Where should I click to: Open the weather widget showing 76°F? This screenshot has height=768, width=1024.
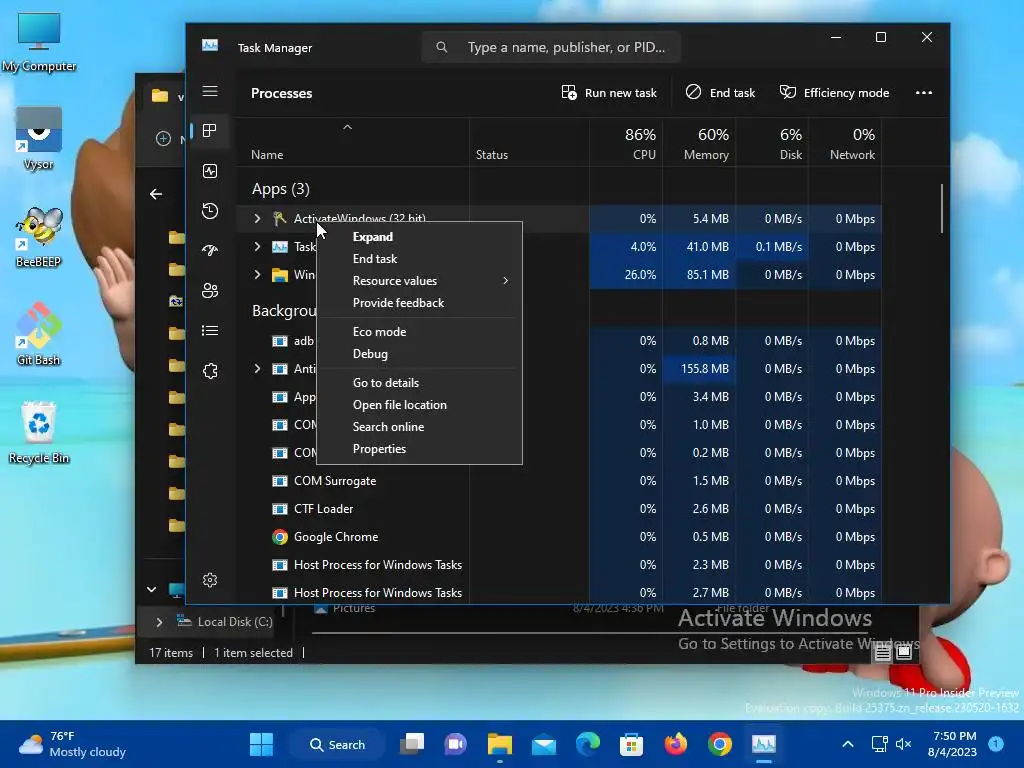point(72,744)
